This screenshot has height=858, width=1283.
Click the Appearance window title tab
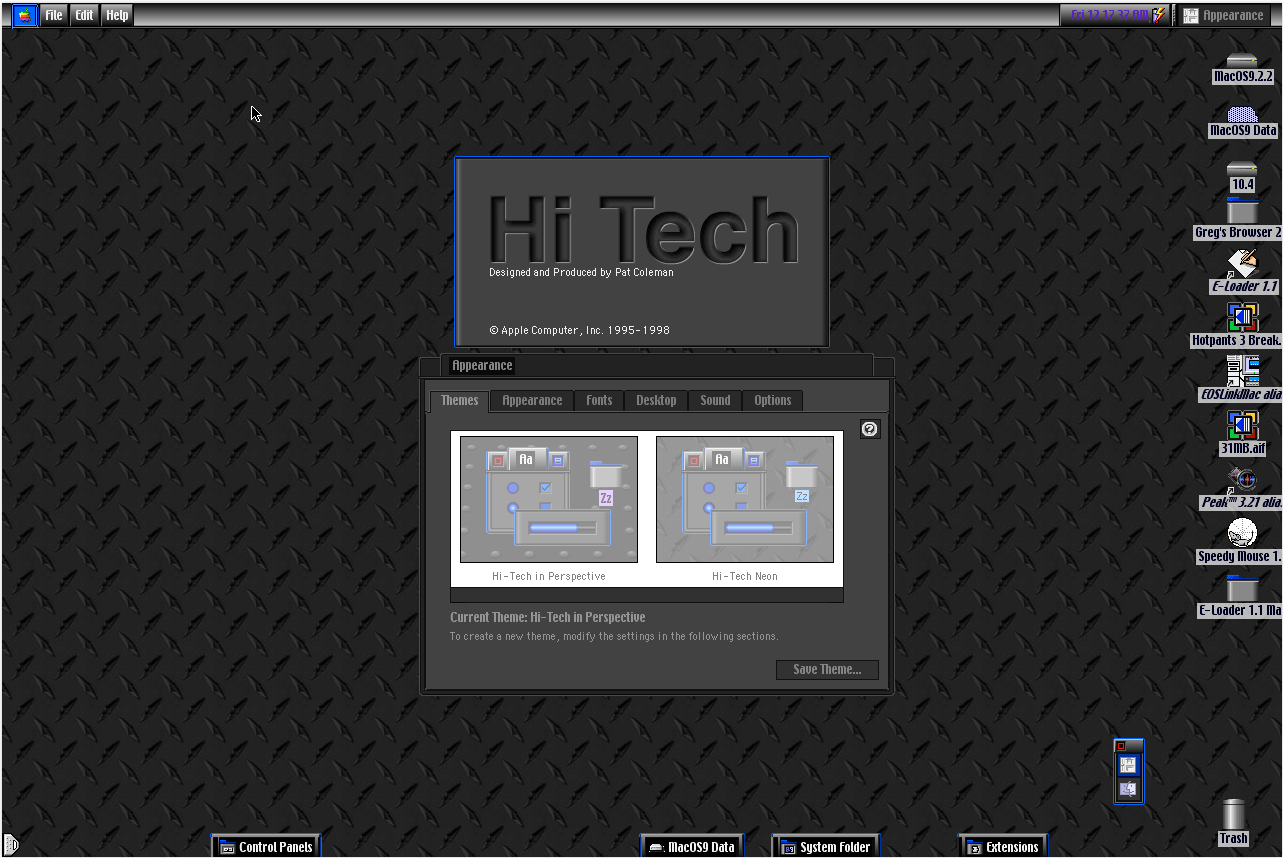482,365
